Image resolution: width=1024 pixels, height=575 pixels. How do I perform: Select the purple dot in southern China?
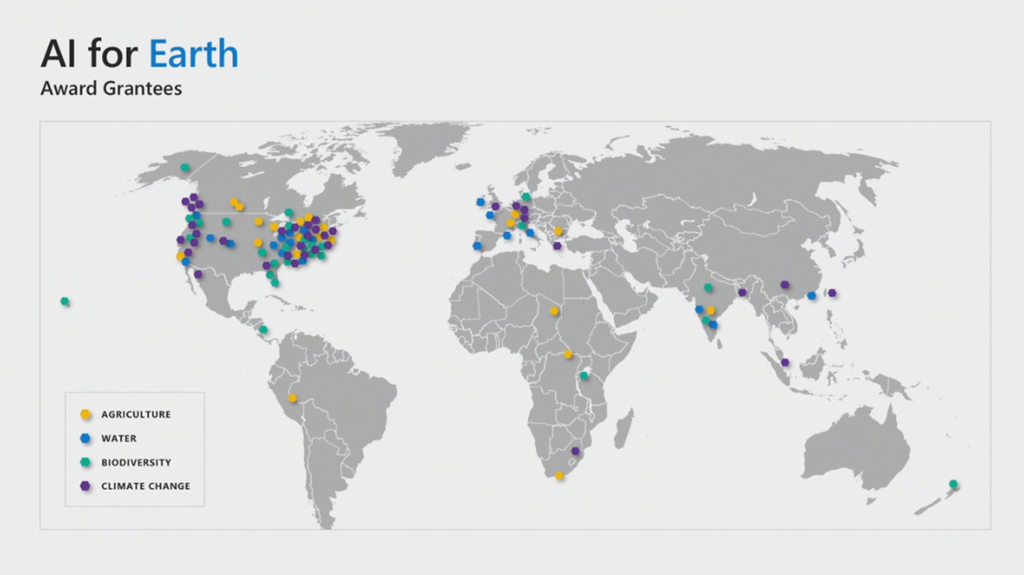(x=785, y=285)
